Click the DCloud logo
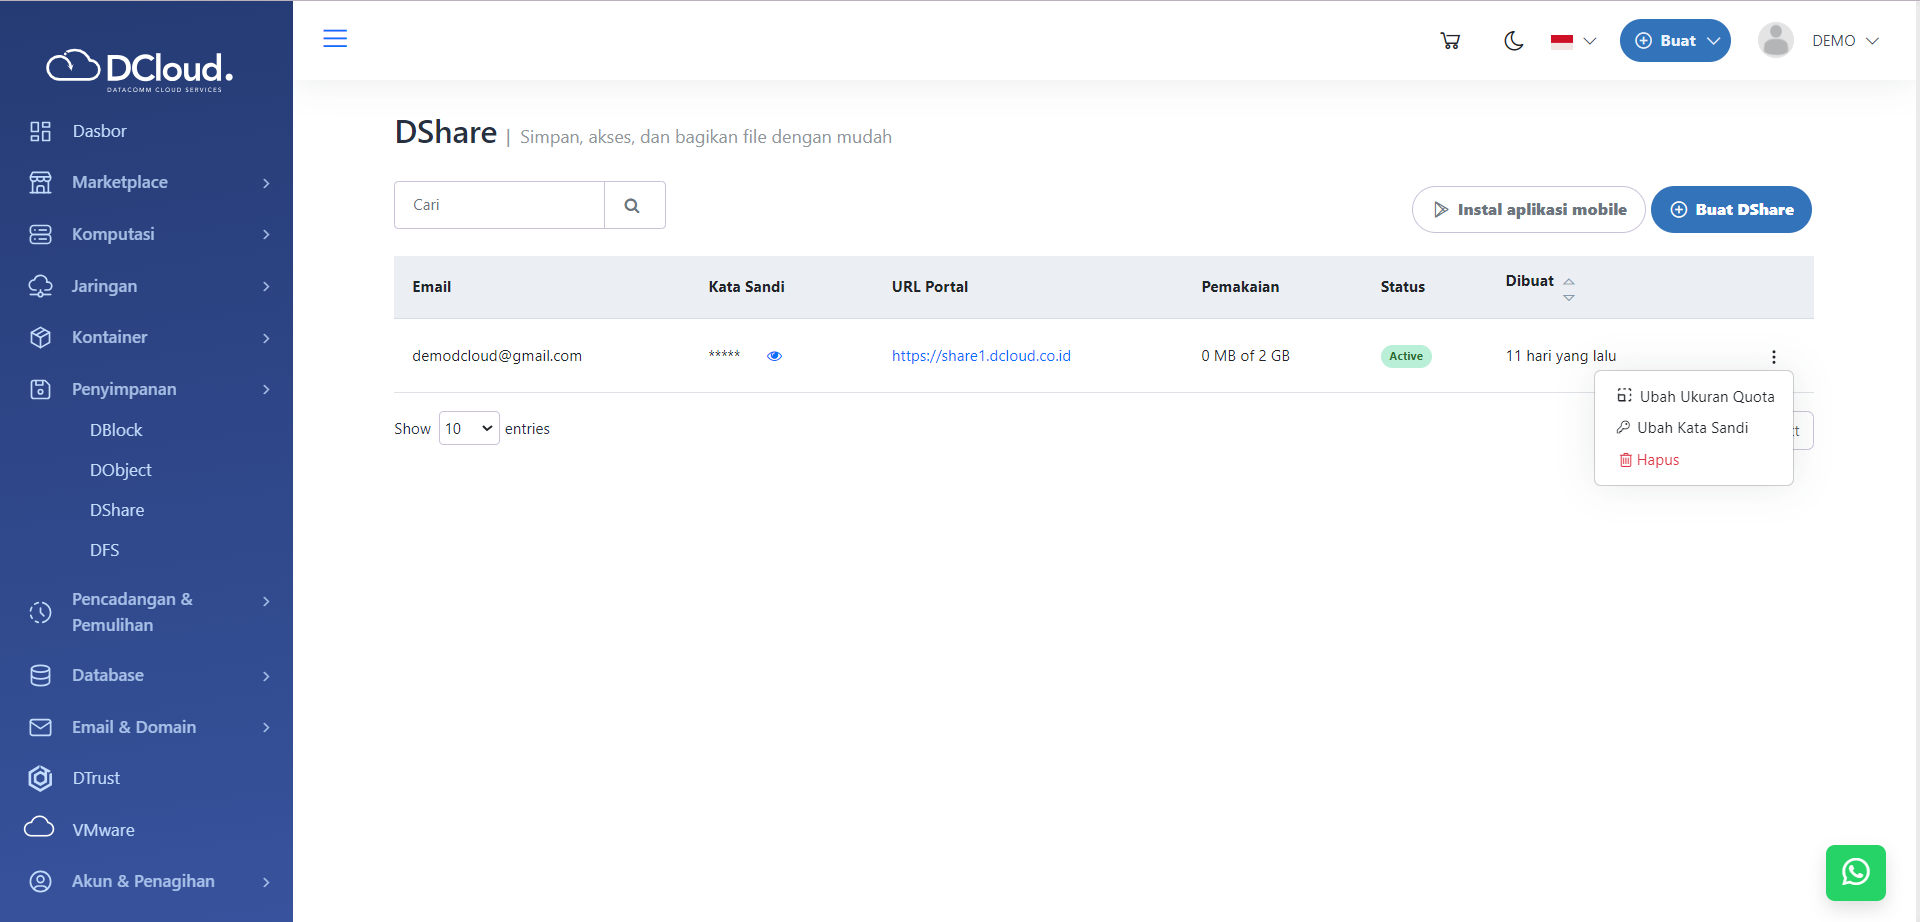The image size is (1920, 922). 141,70
